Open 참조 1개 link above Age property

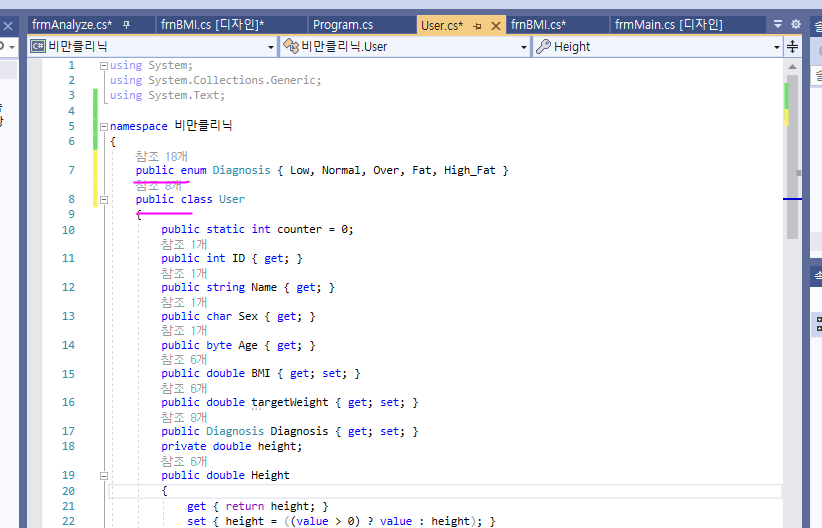tap(184, 330)
